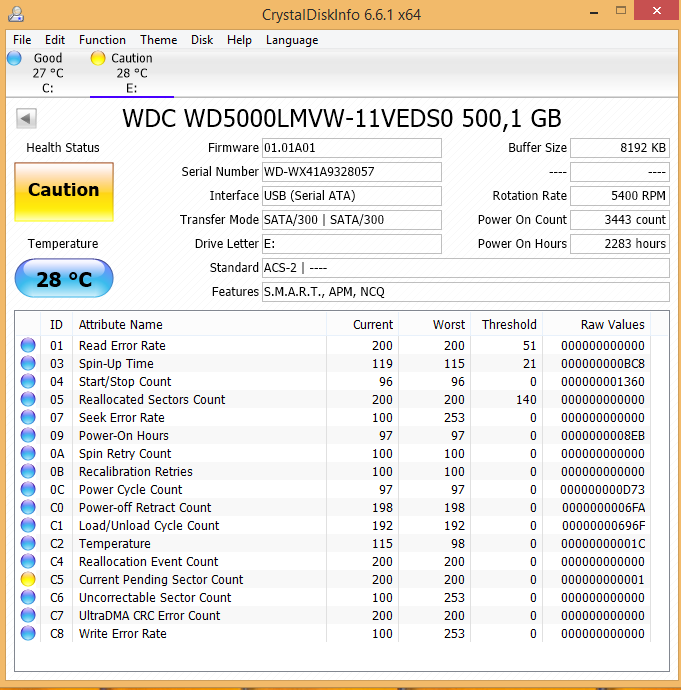Click raw value 000000000BC8 for Spin-Up Time
Viewport: 681px width, 690px height.
[603, 364]
